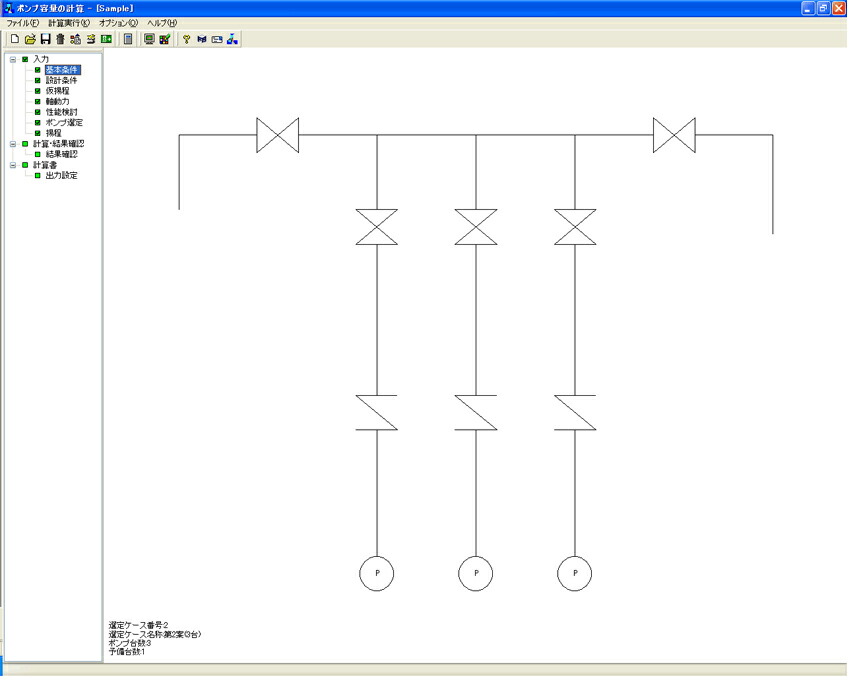Collapse the 入力 tree node

point(13,59)
